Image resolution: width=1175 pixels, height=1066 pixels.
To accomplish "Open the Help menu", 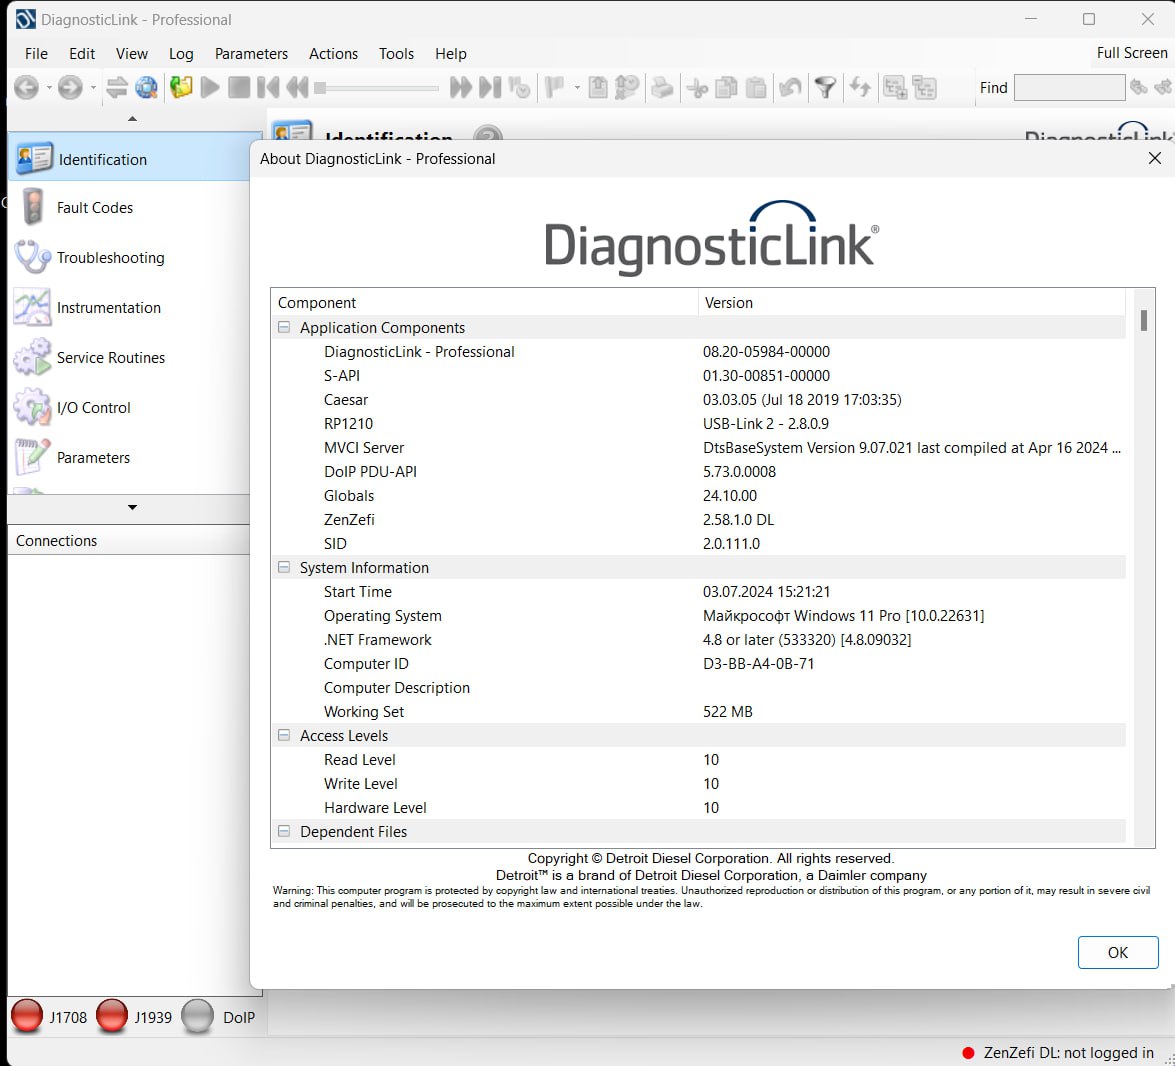I will click(450, 54).
